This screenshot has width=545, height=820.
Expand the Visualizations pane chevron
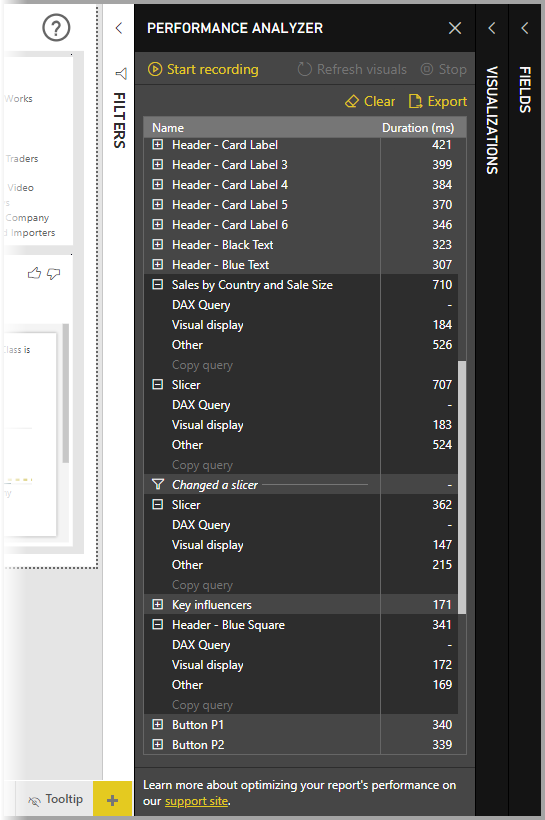(x=492, y=28)
